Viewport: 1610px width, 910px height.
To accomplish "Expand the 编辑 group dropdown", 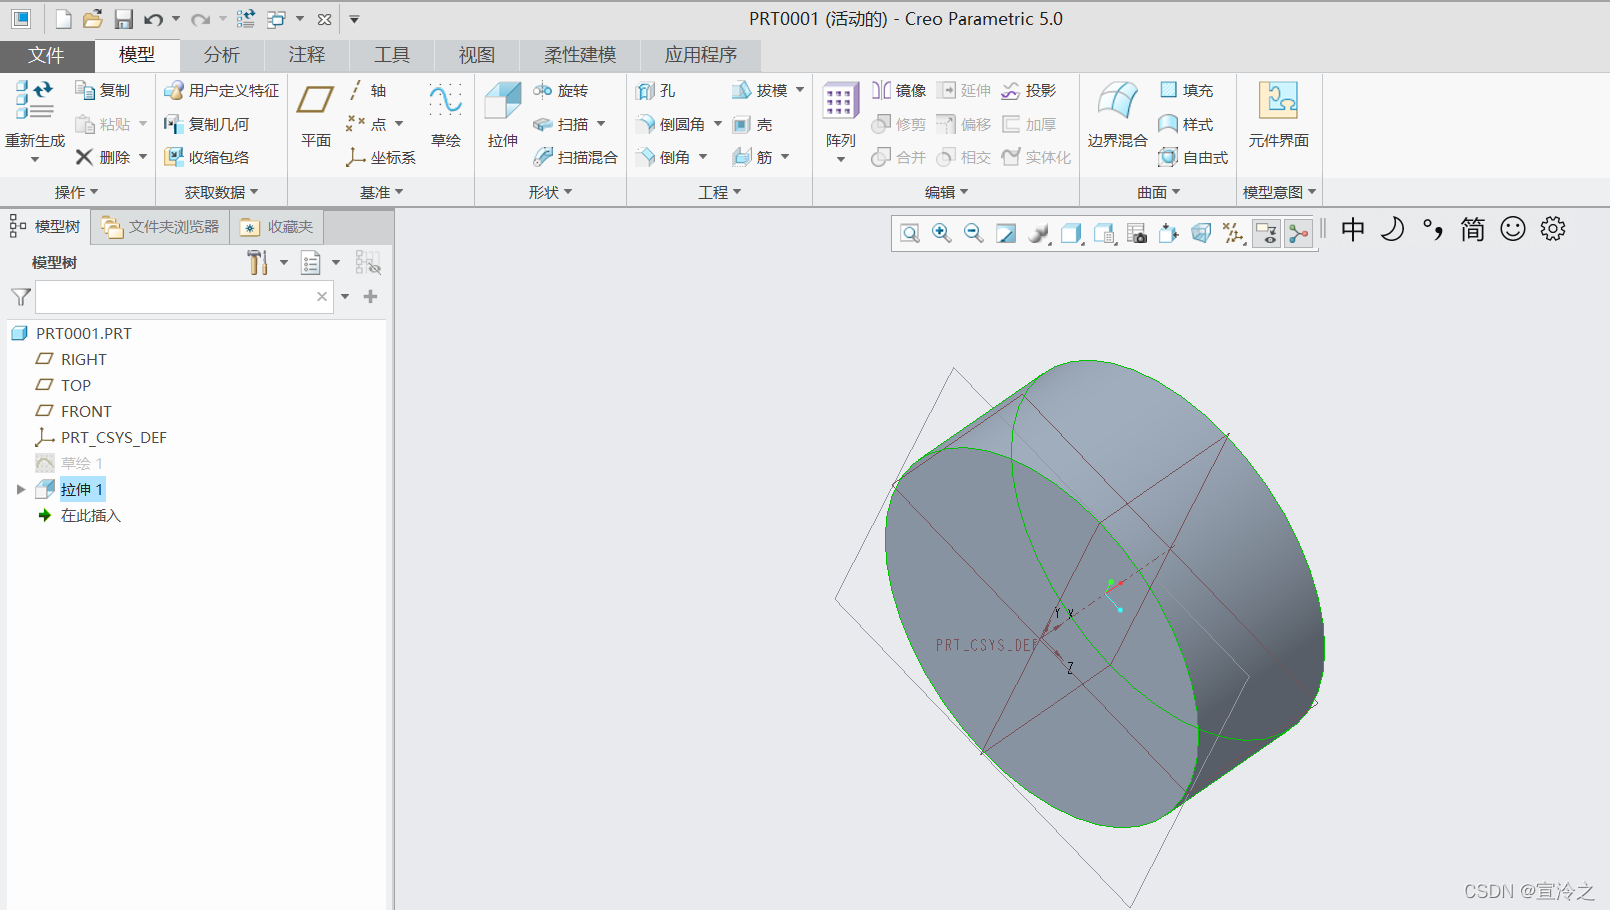I will pos(947,192).
